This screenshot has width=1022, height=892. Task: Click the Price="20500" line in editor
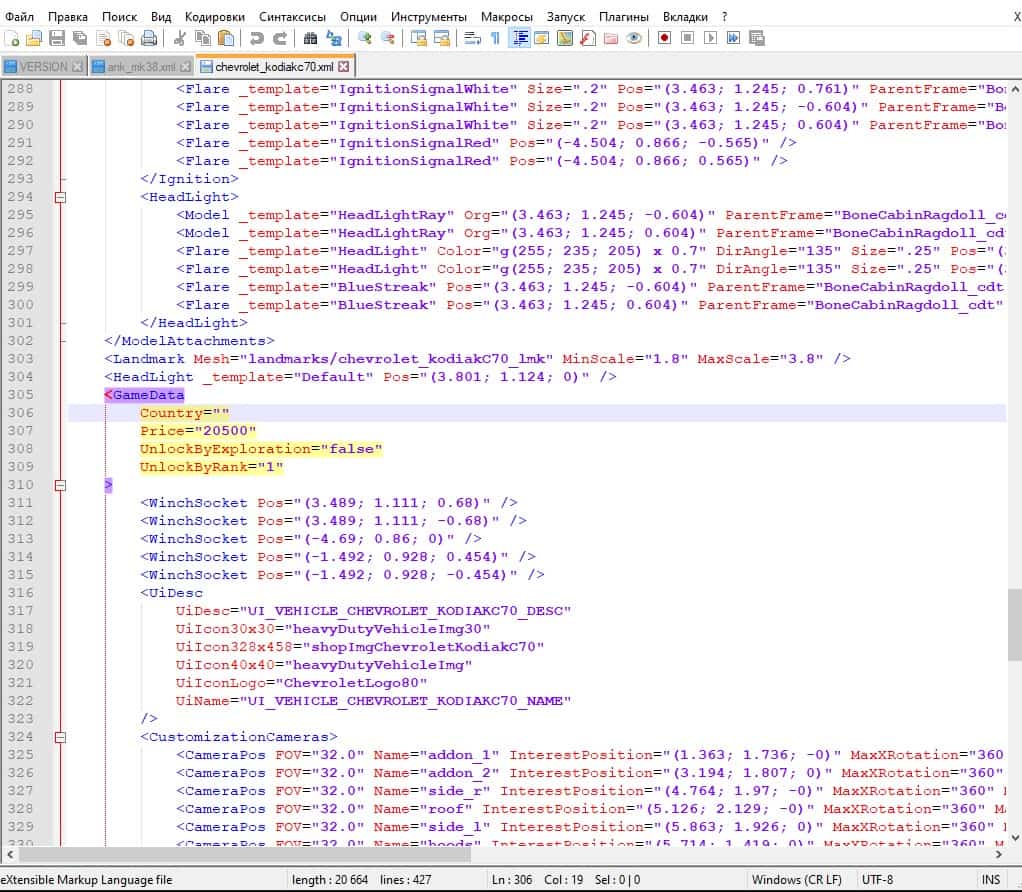198,431
